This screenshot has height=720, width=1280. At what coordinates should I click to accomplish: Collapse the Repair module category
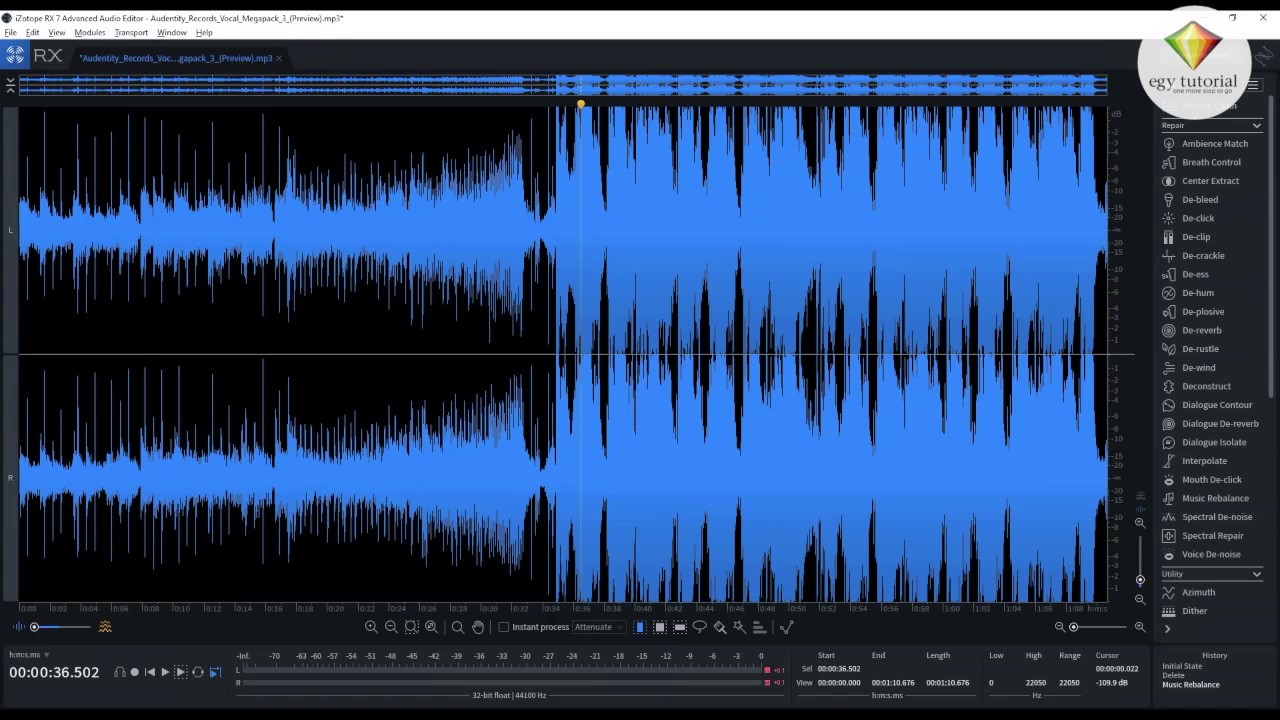[x=1256, y=126]
